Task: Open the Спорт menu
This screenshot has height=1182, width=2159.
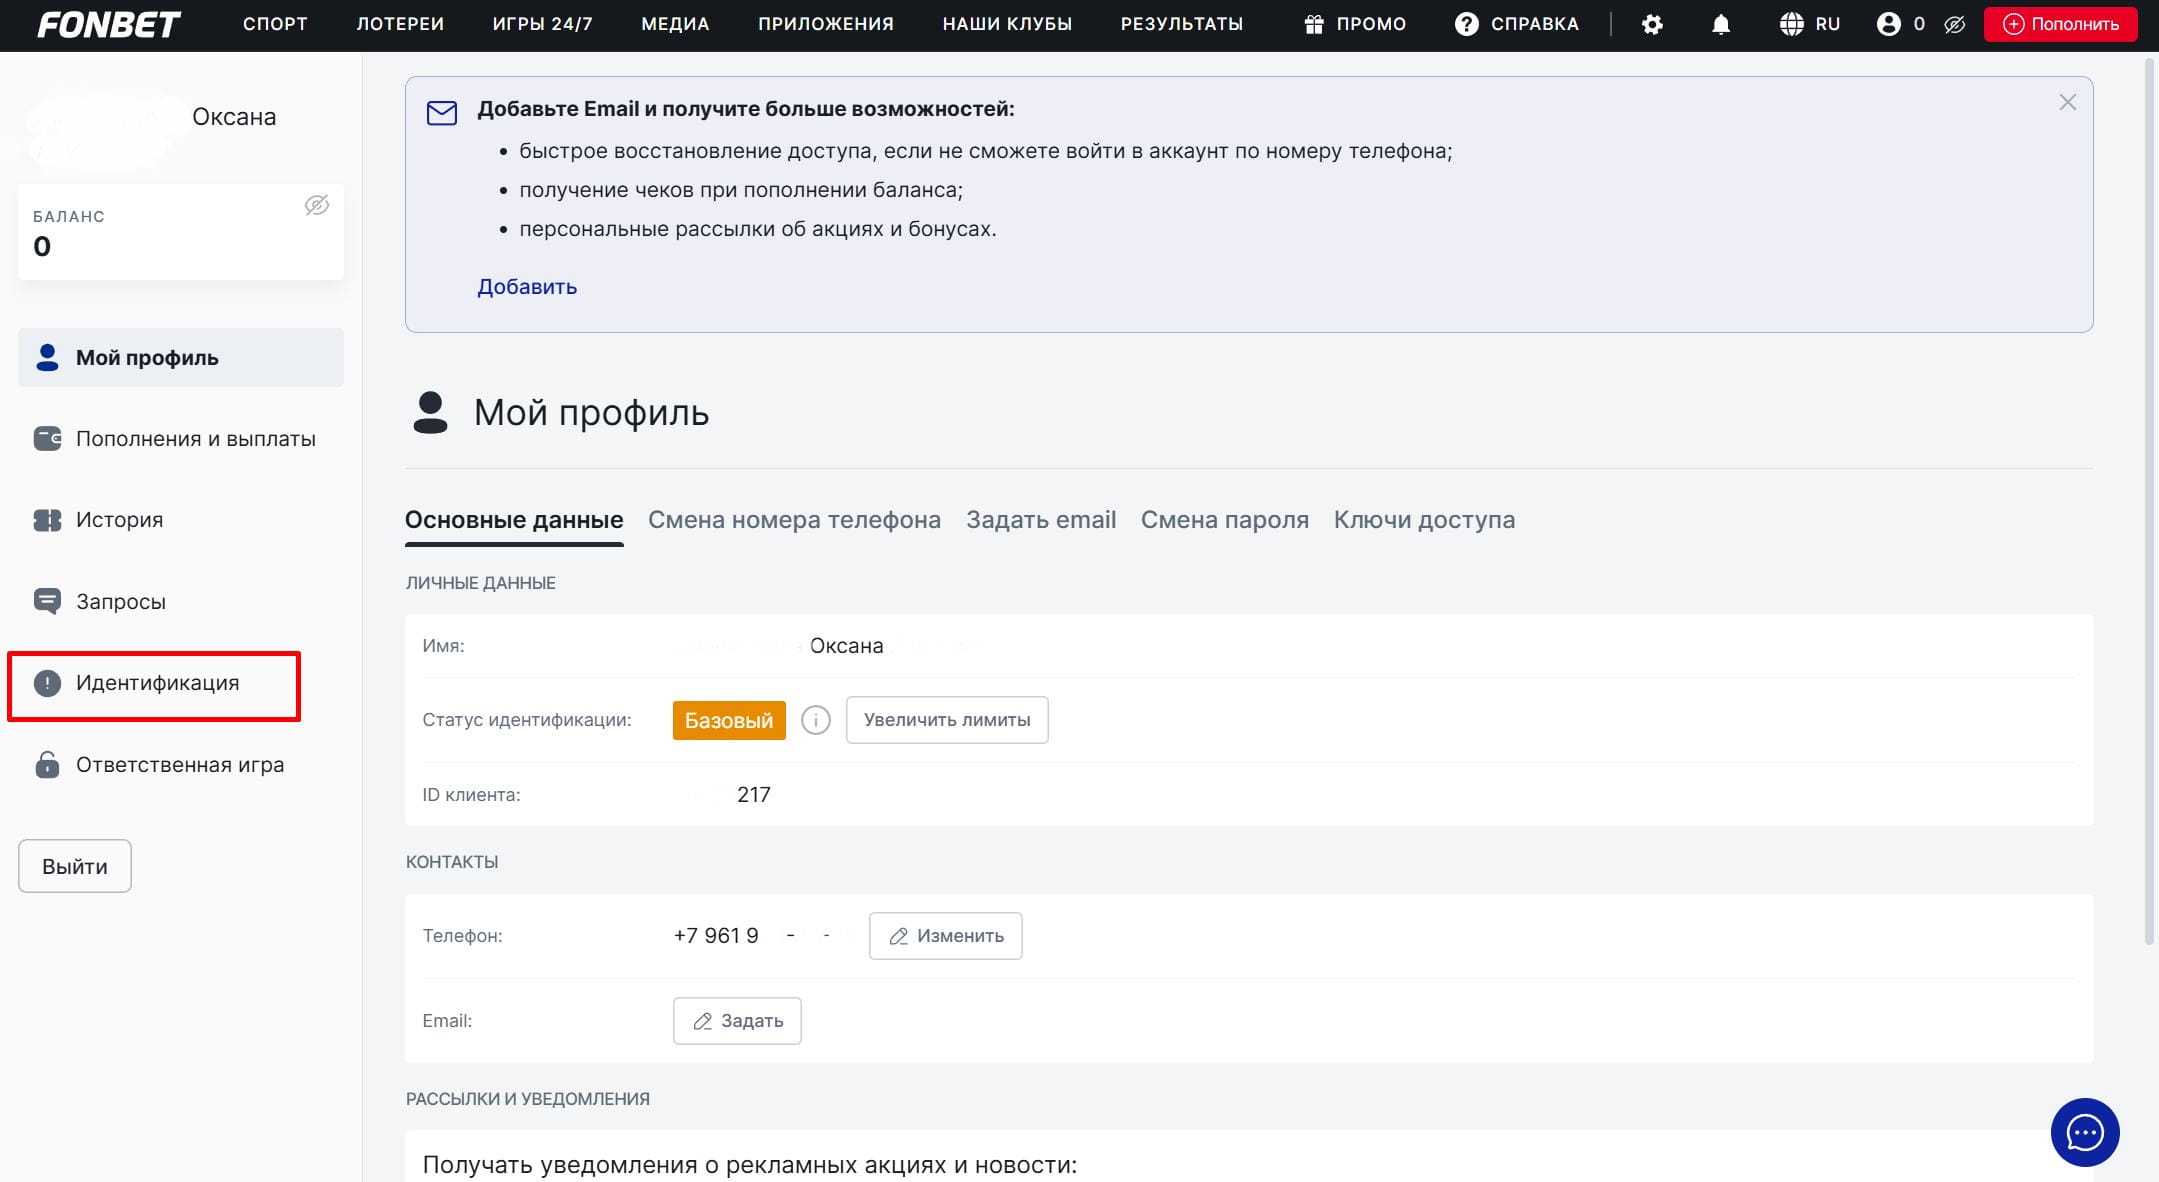Action: pyautogui.click(x=275, y=24)
